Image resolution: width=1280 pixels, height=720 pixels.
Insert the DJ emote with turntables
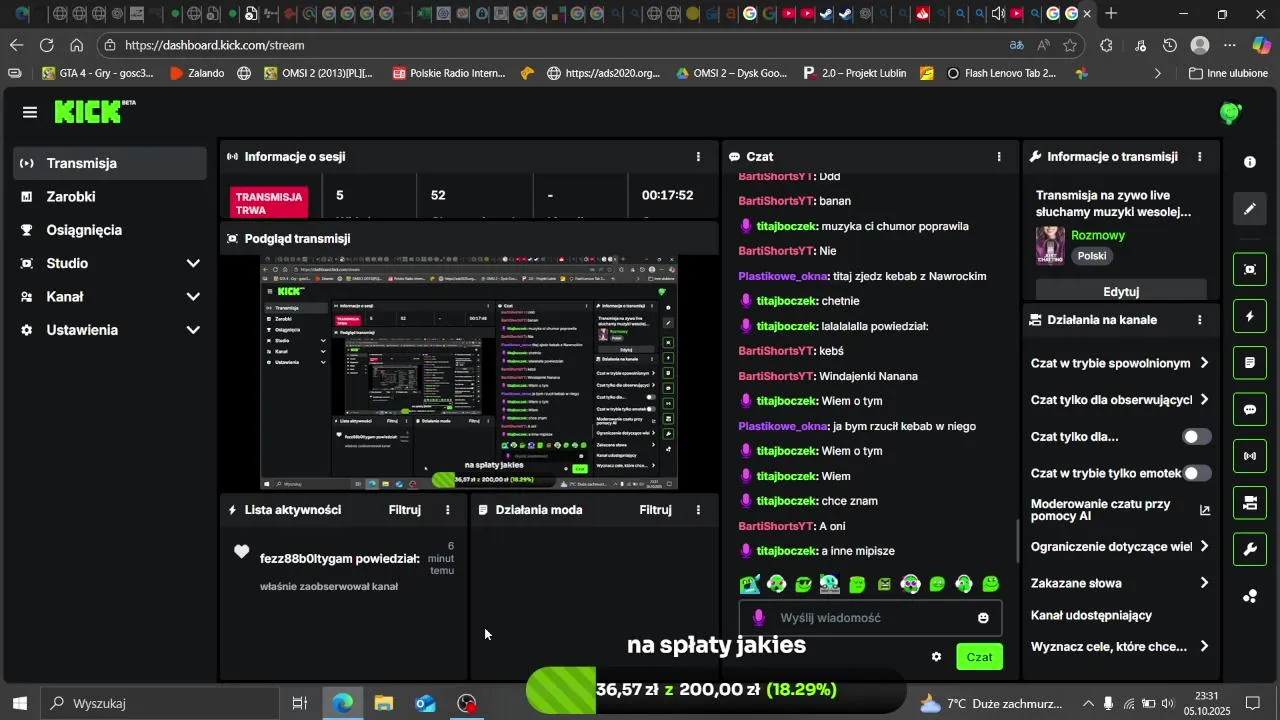[x=830, y=584]
